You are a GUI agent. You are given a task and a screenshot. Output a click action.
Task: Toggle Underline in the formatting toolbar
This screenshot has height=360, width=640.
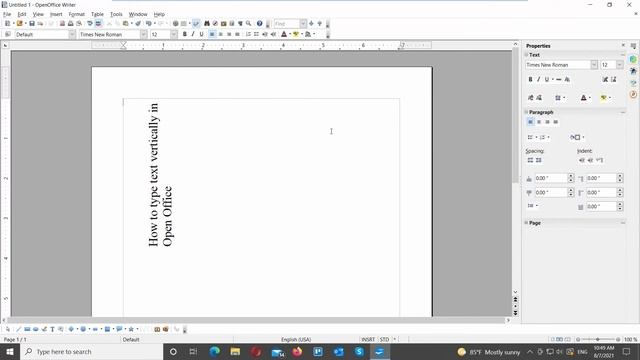[201, 34]
